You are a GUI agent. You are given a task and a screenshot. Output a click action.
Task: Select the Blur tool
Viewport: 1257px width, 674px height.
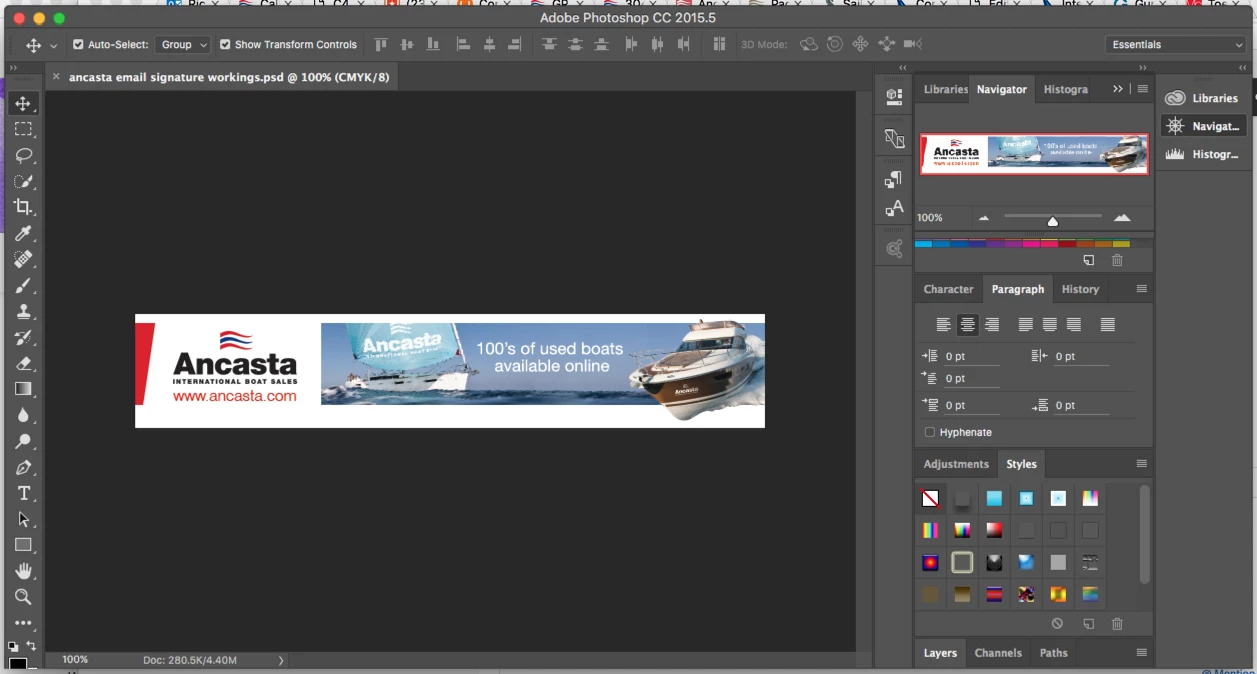click(x=23, y=416)
